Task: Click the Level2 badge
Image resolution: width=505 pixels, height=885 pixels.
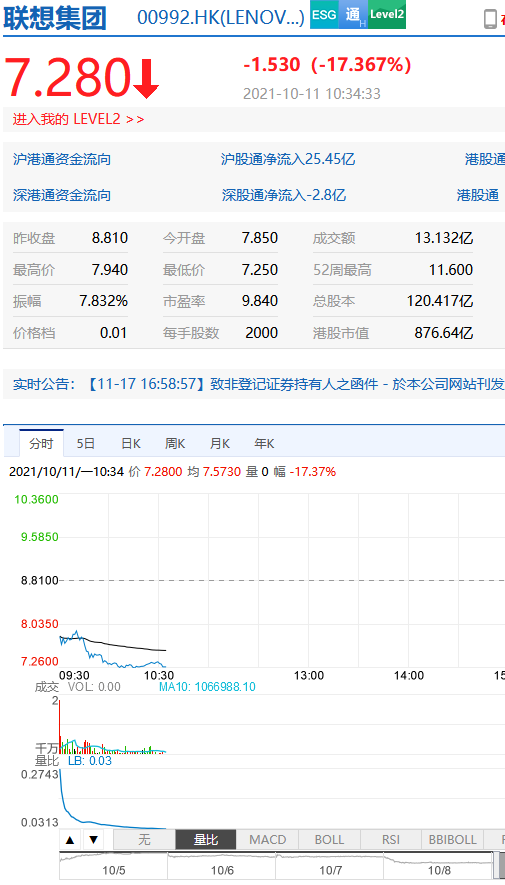Action: [x=387, y=15]
